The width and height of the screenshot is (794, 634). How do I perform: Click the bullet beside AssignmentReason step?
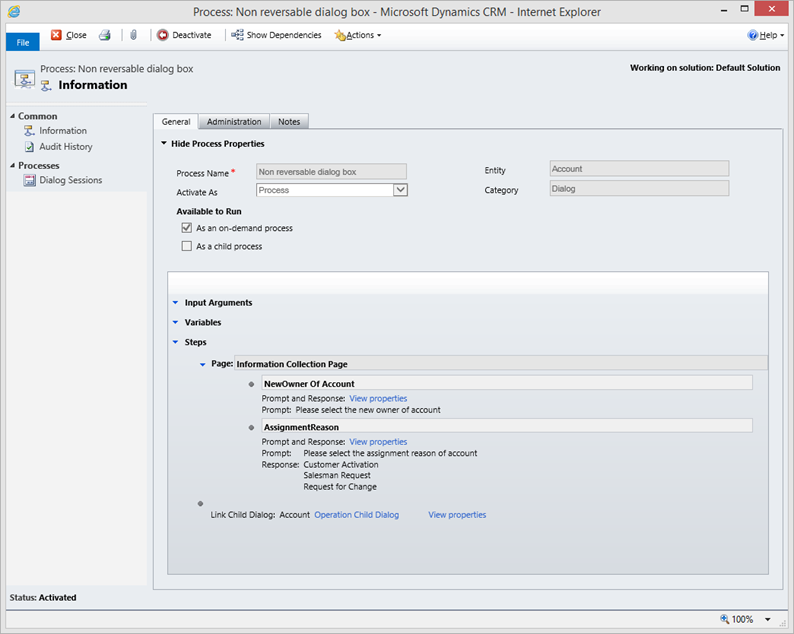coord(251,427)
